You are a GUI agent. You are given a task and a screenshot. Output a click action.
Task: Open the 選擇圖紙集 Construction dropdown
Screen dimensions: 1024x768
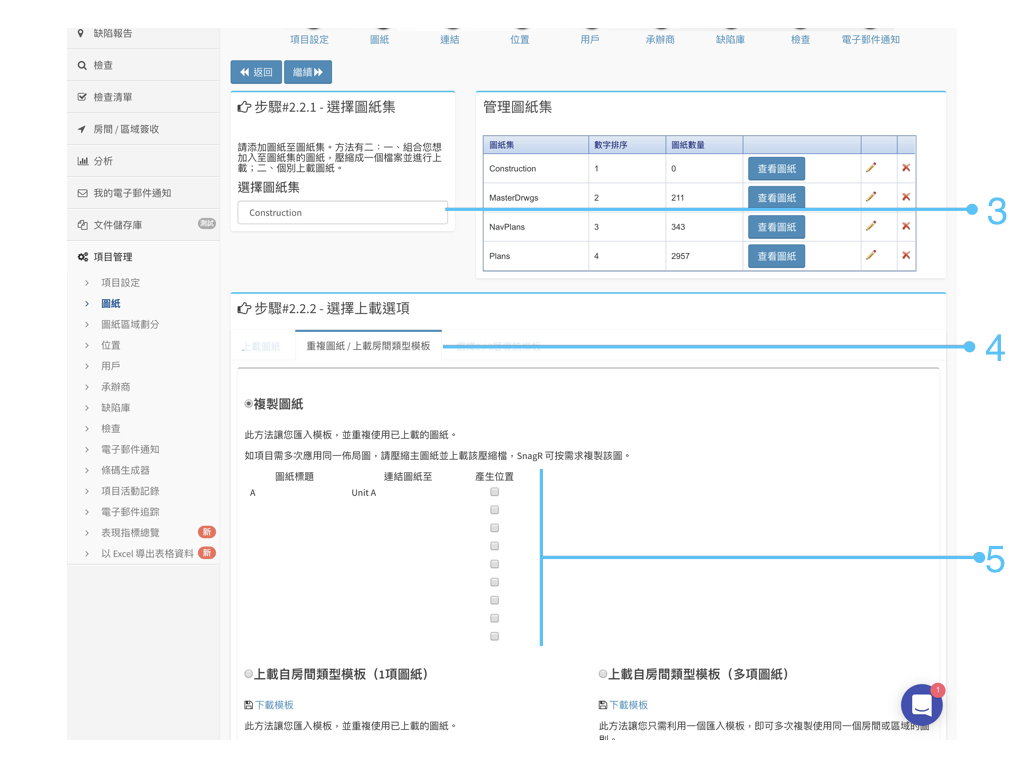tap(342, 213)
